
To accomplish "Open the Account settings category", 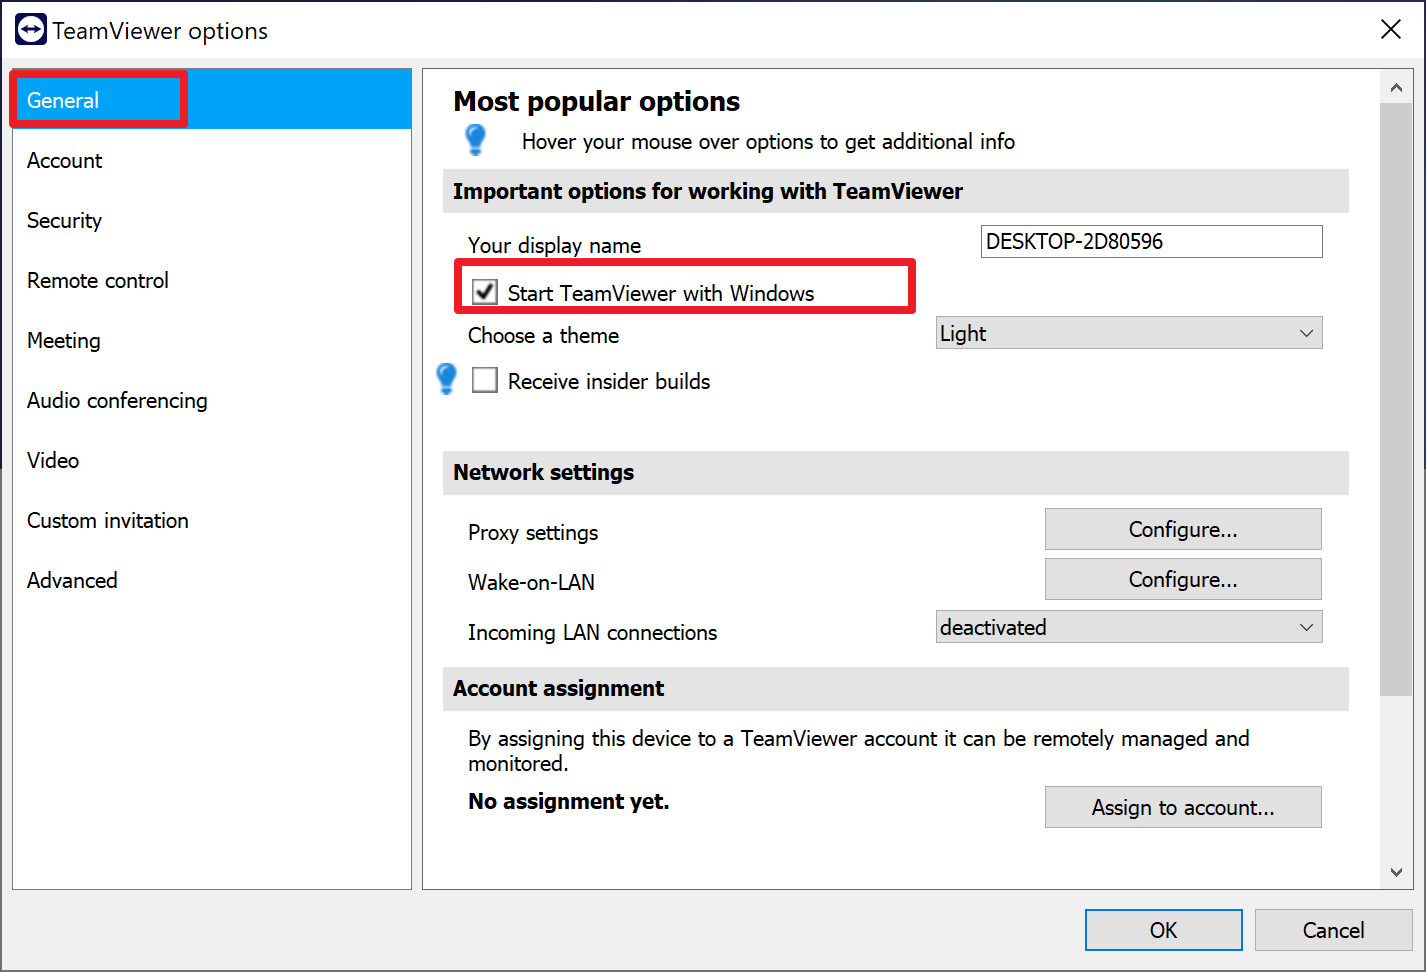I will click(212, 160).
